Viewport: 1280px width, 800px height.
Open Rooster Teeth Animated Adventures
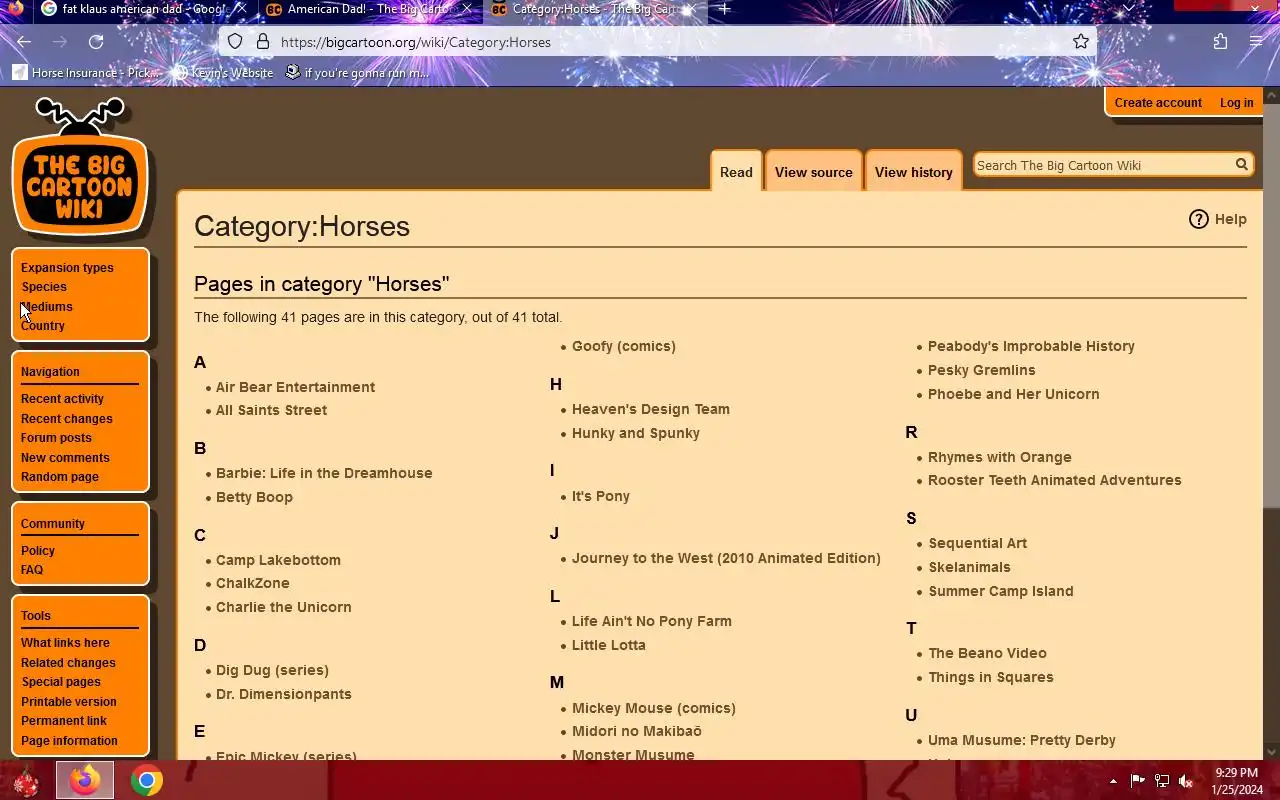1054,480
